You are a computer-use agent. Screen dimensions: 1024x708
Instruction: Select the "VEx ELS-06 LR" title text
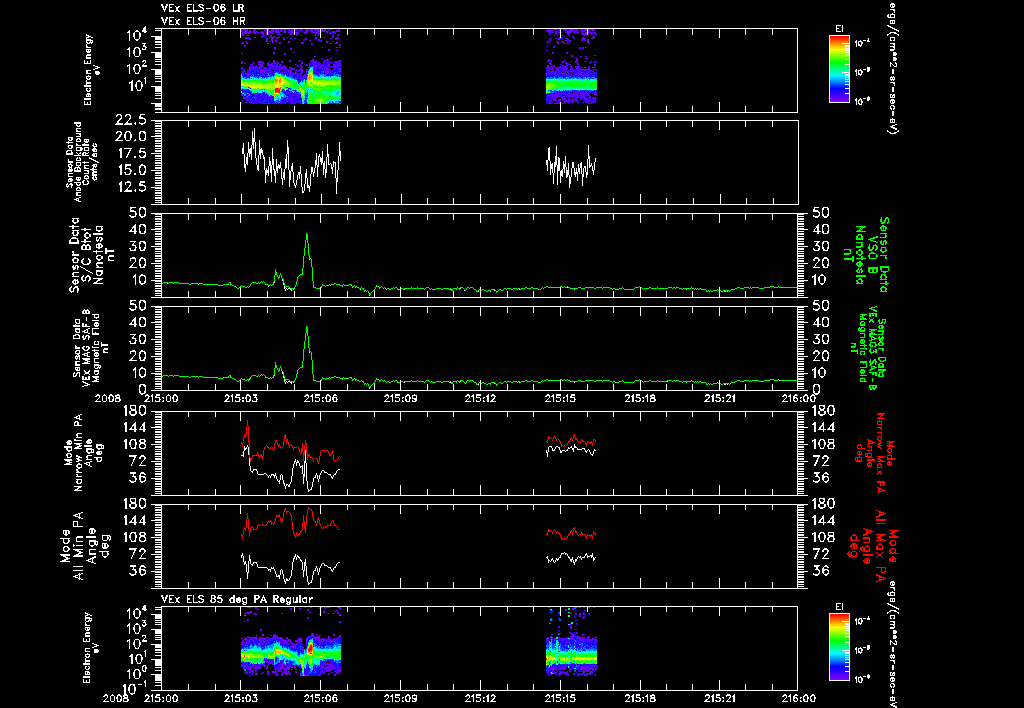tap(203, 8)
